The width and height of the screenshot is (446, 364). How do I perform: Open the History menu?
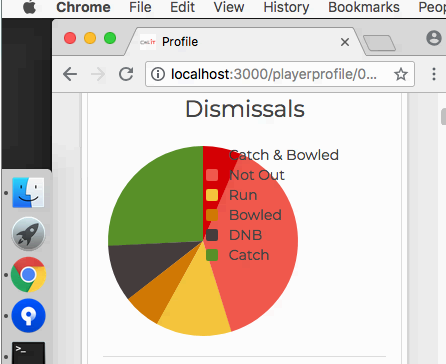click(286, 7)
